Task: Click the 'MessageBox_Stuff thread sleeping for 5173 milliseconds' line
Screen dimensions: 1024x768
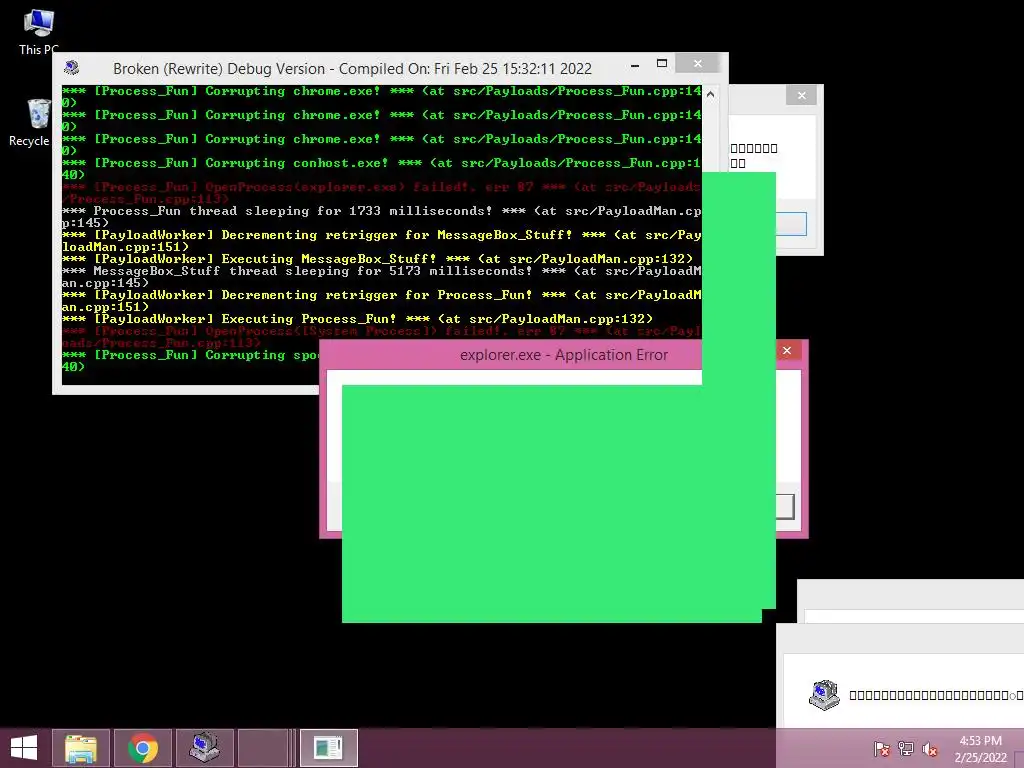Action: 381,277
